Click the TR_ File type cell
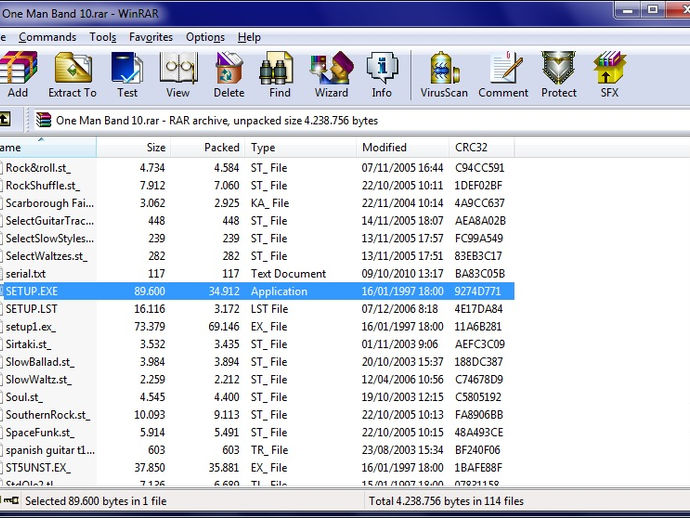Screen dimensions: 690x518 (269, 450)
